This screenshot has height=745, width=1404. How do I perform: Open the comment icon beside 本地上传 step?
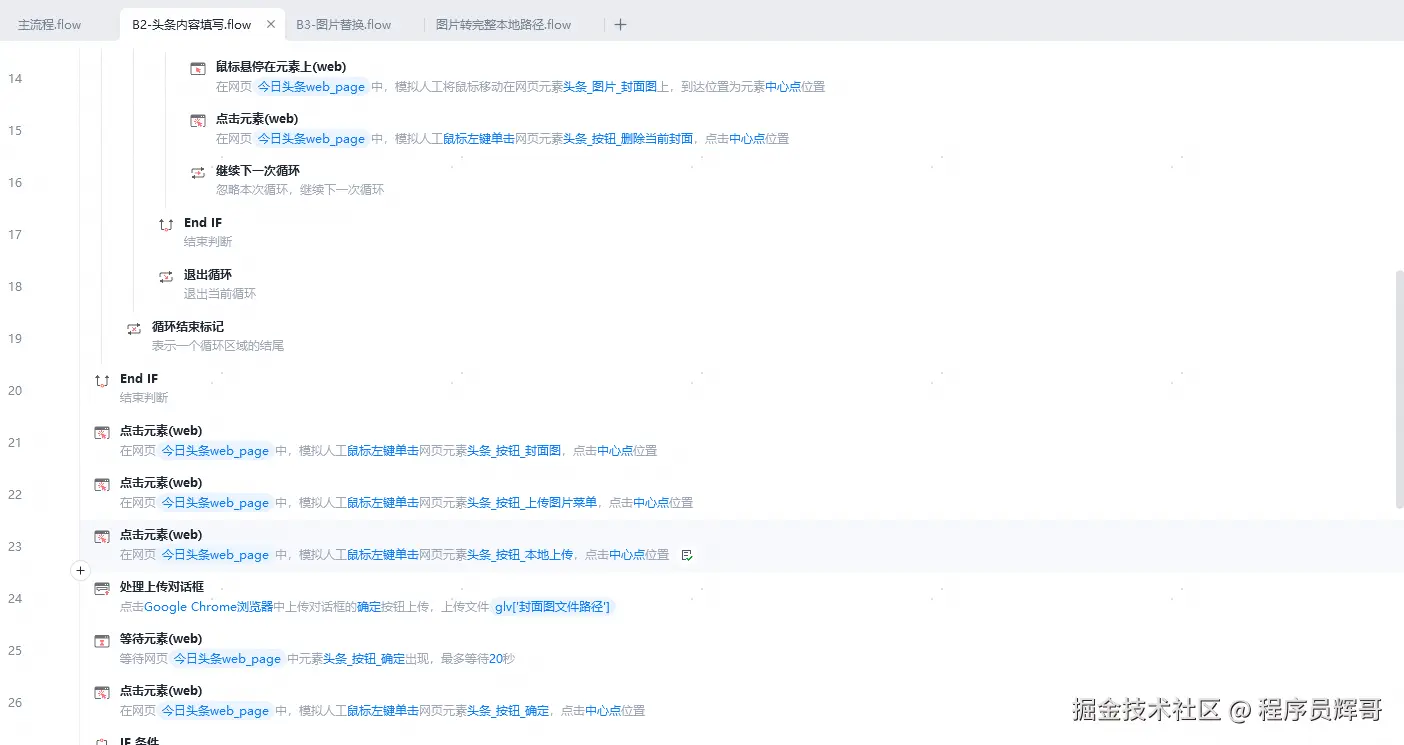687,554
